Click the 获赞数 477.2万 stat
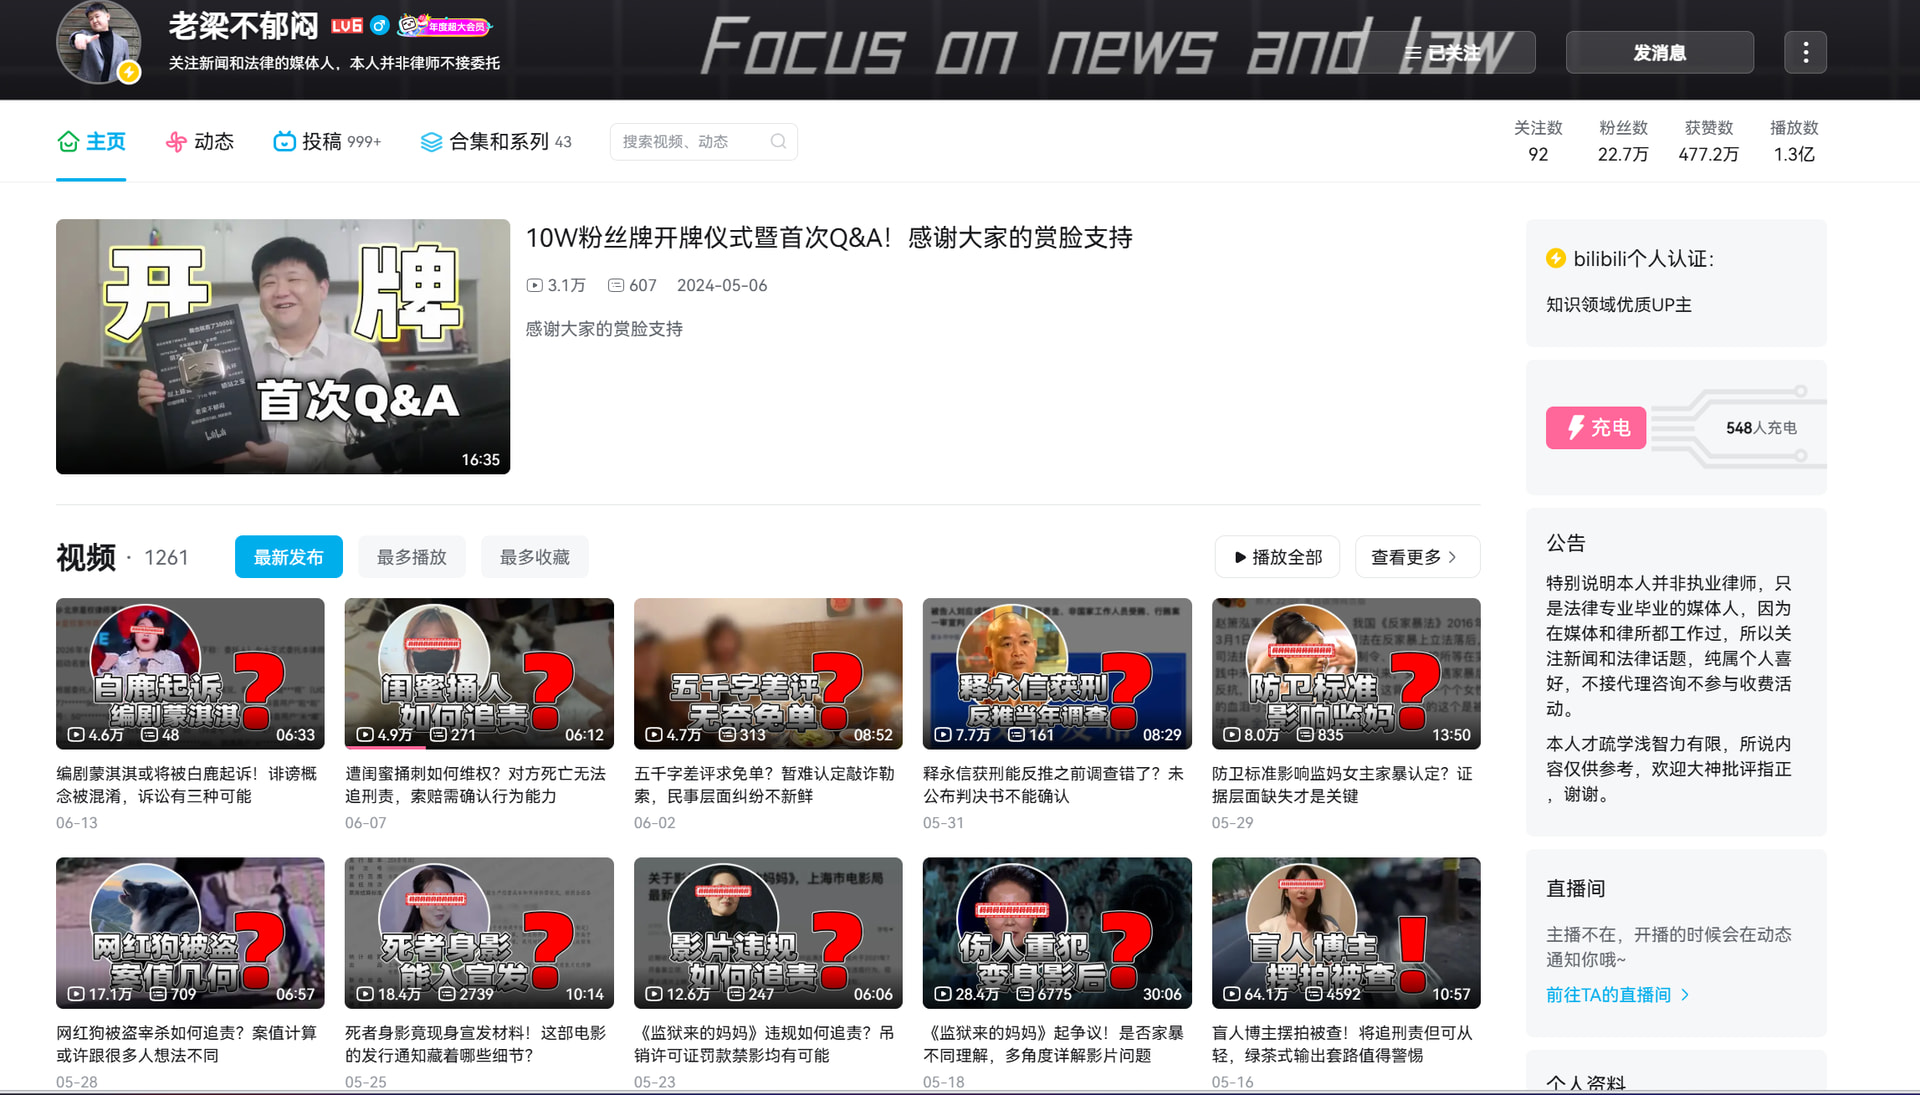The height and width of the screenshot is (1095, 1920). click(1709, 141)
